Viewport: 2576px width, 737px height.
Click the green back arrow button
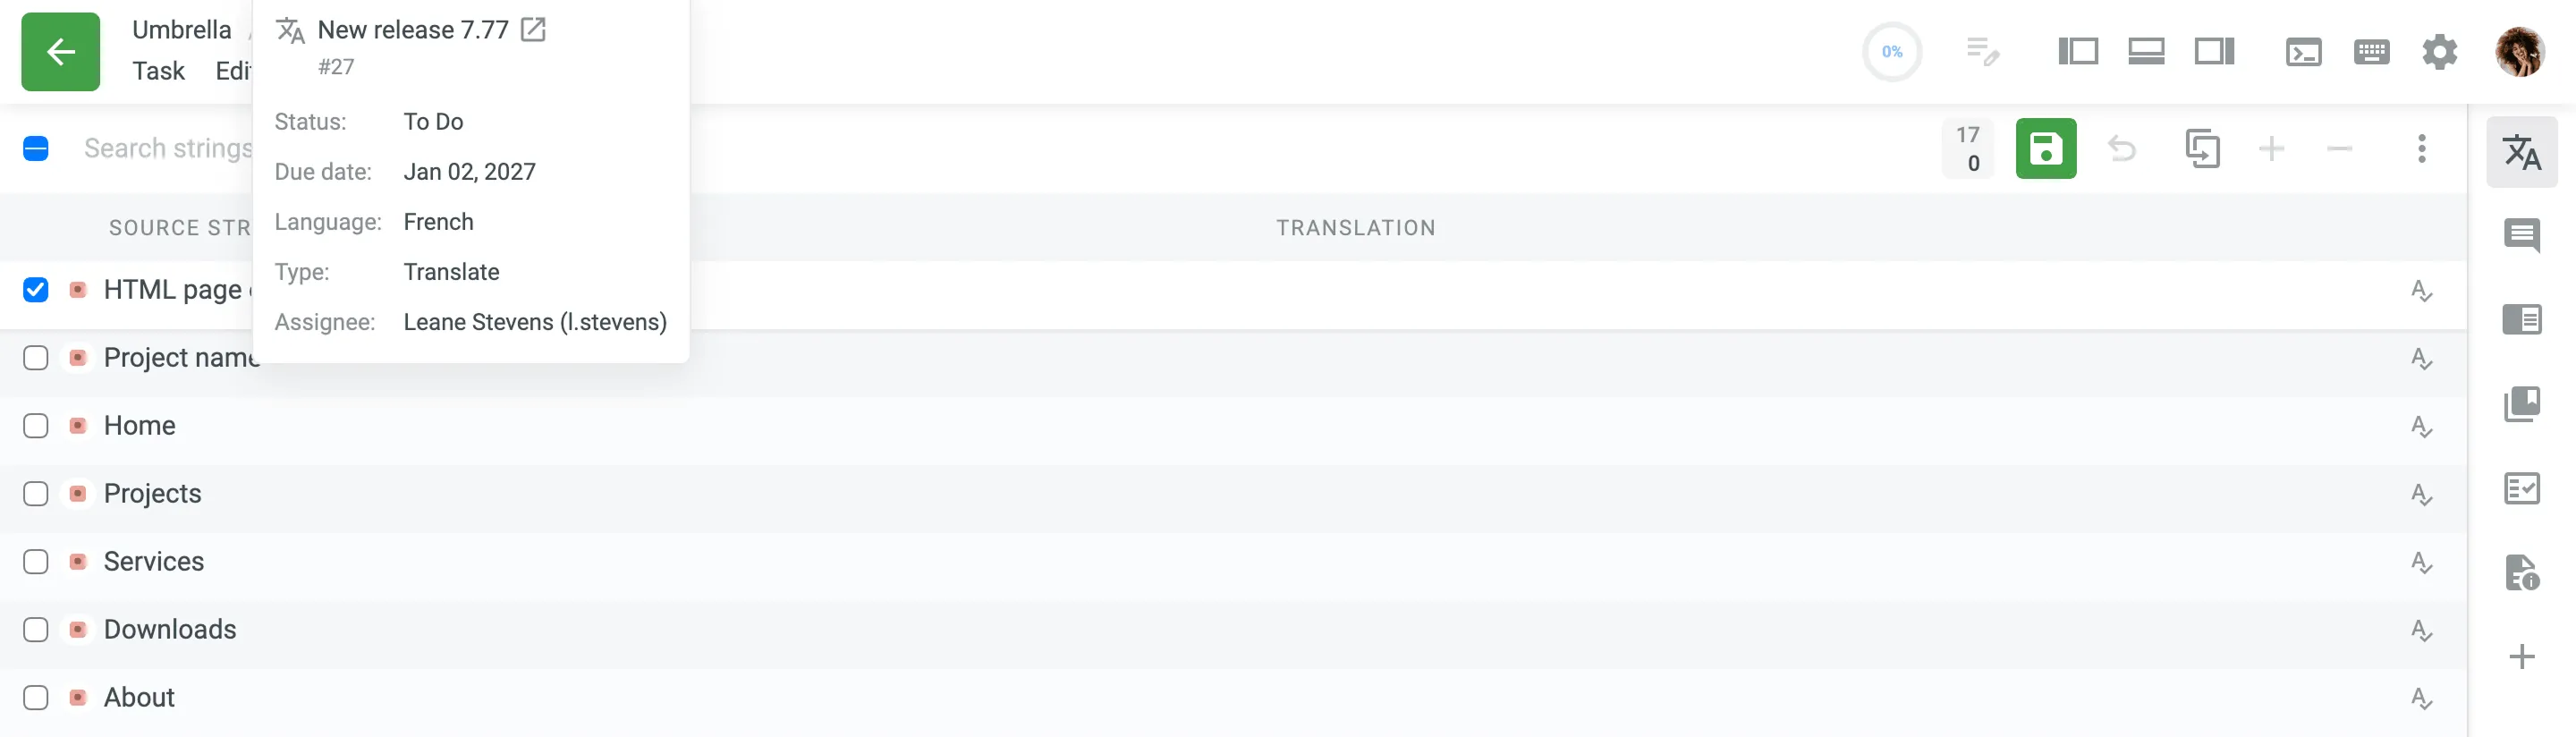60,52
